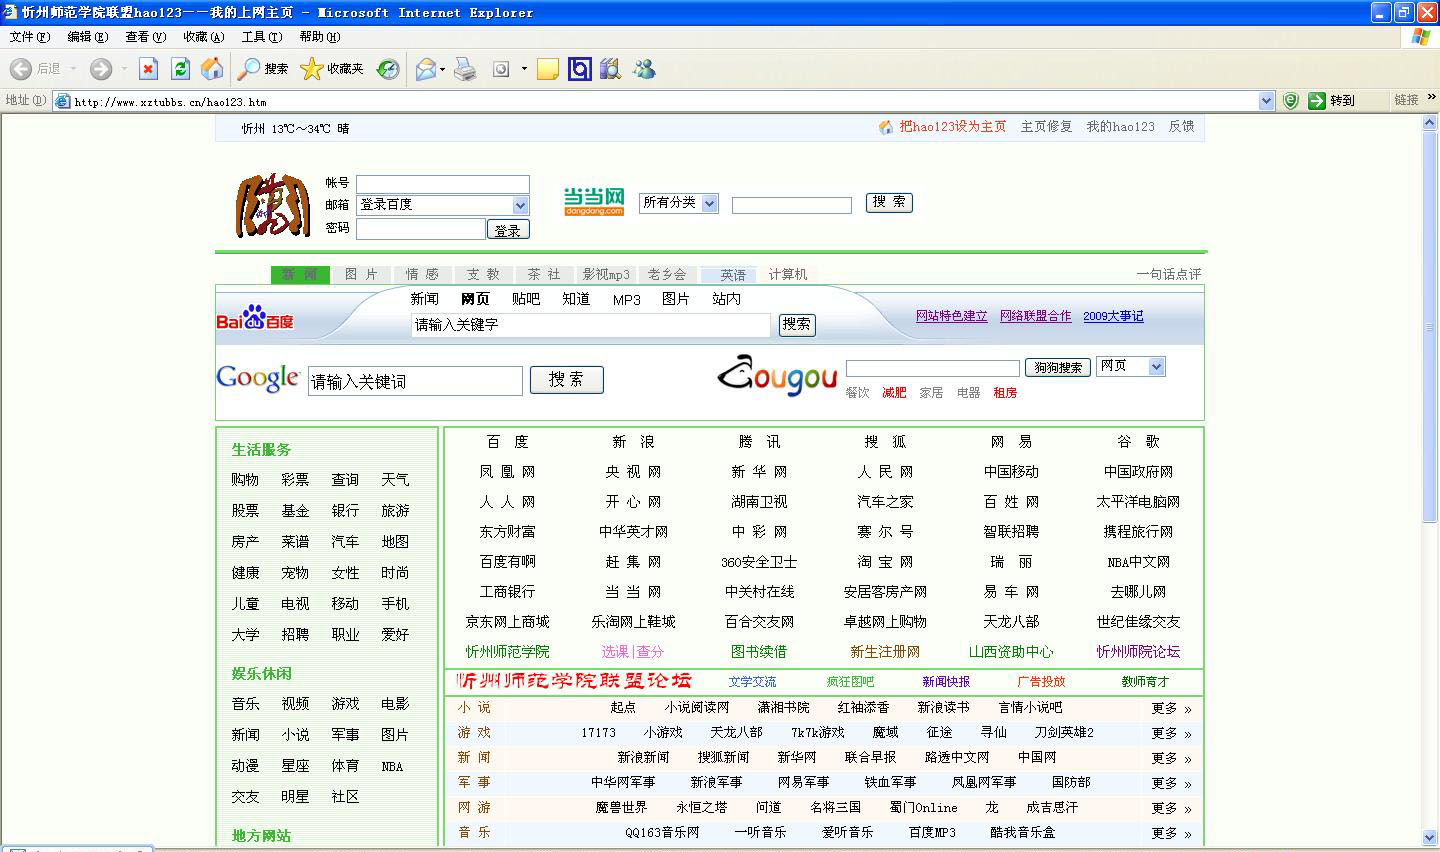1440x852 pixels.
Task: Click the 更多 link in the 小说 row
Action: 1171,708
